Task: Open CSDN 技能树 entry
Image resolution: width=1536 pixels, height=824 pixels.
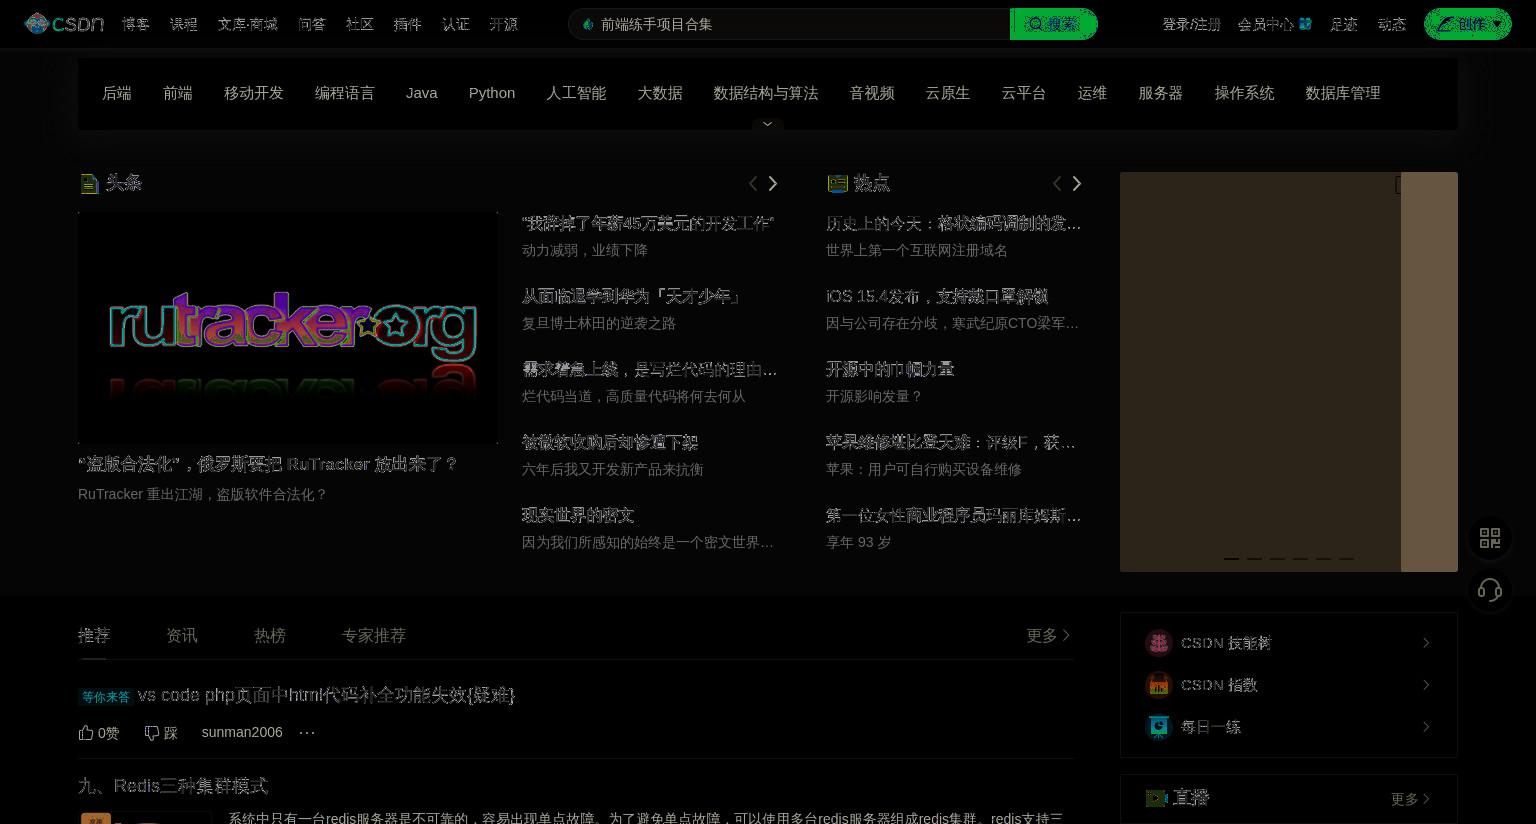Action: click(x=1289, y=643)
